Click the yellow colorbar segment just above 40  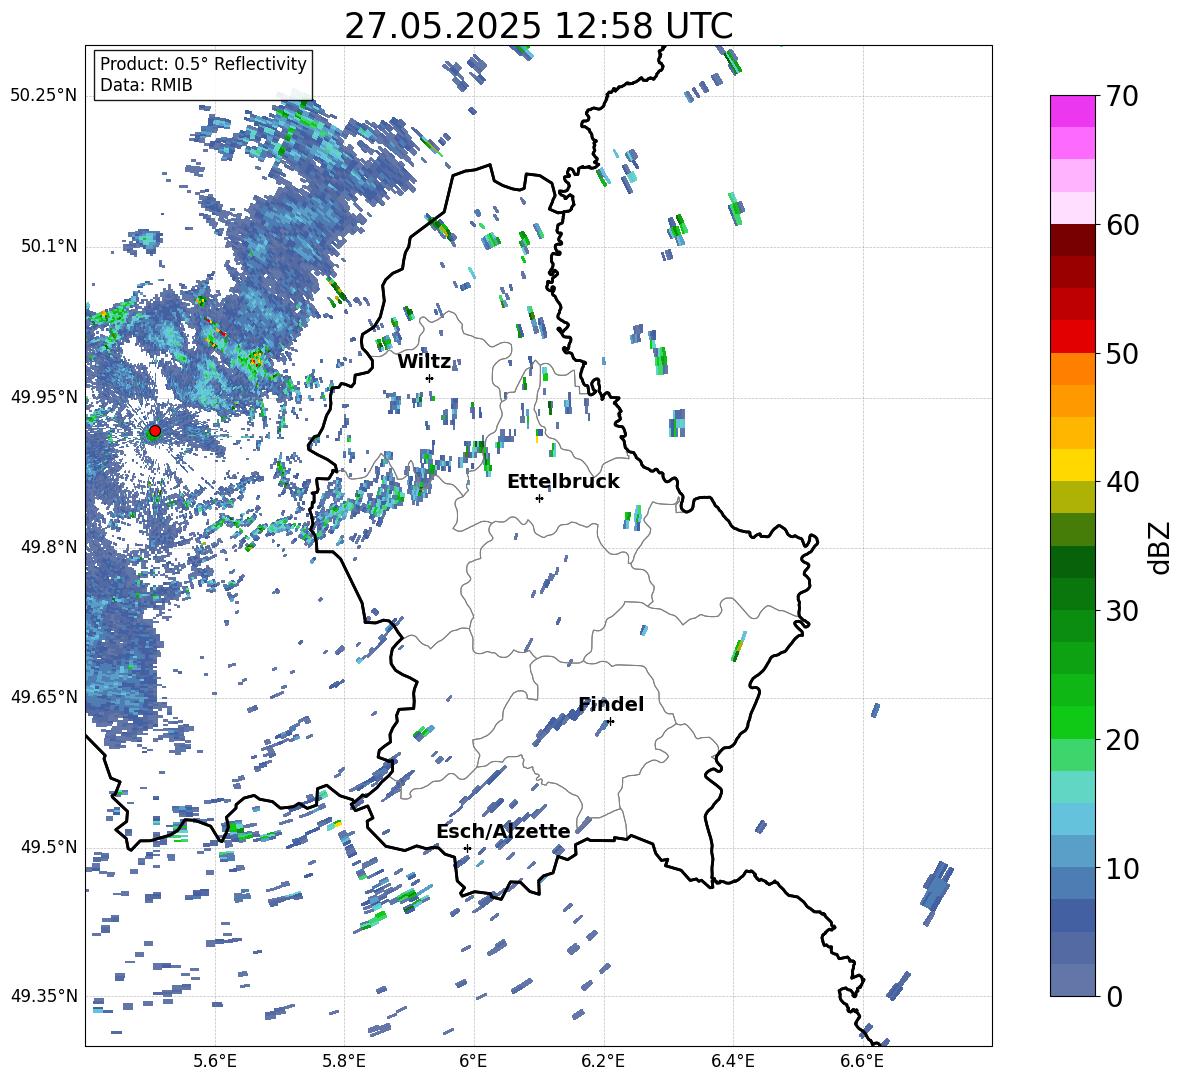(1072, 465)
